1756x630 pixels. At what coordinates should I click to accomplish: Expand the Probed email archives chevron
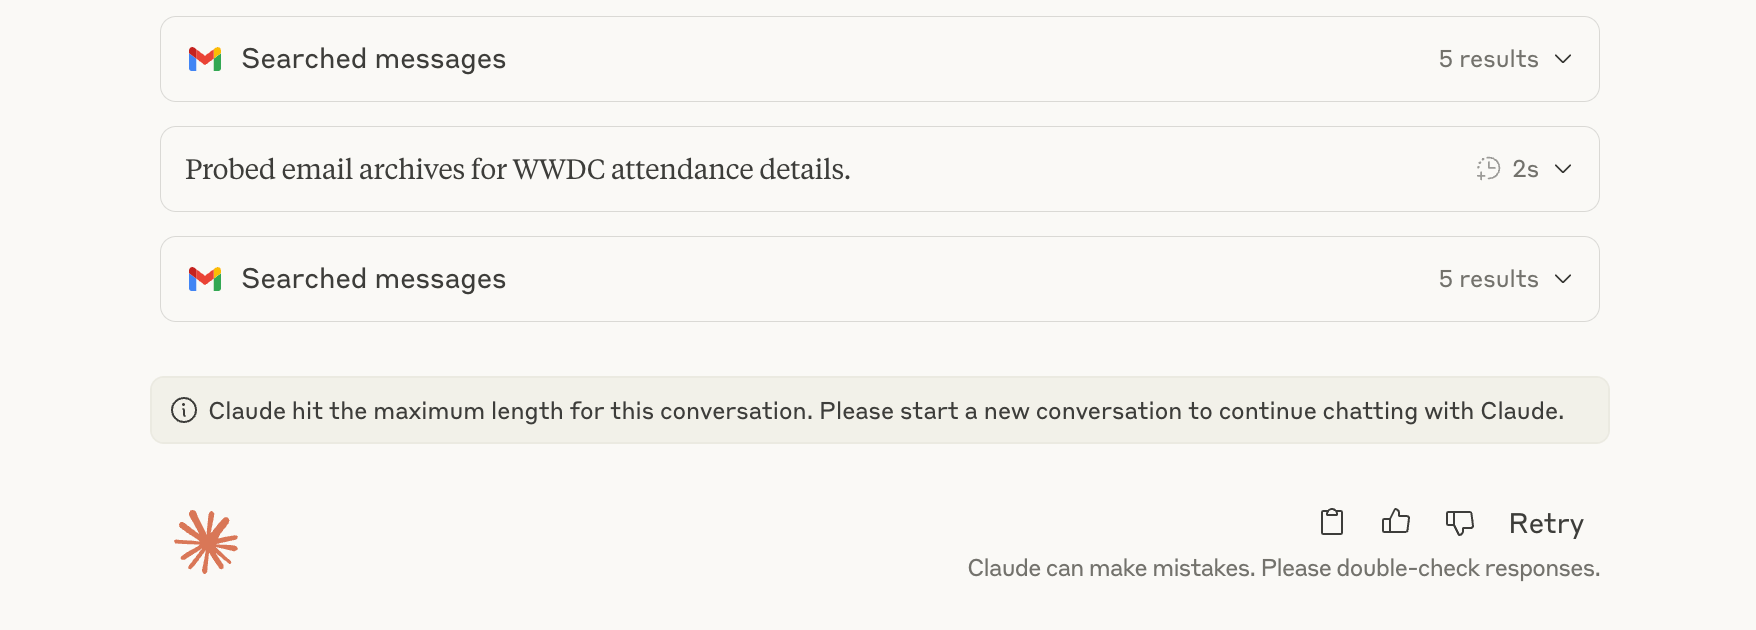click(1563, 169)
